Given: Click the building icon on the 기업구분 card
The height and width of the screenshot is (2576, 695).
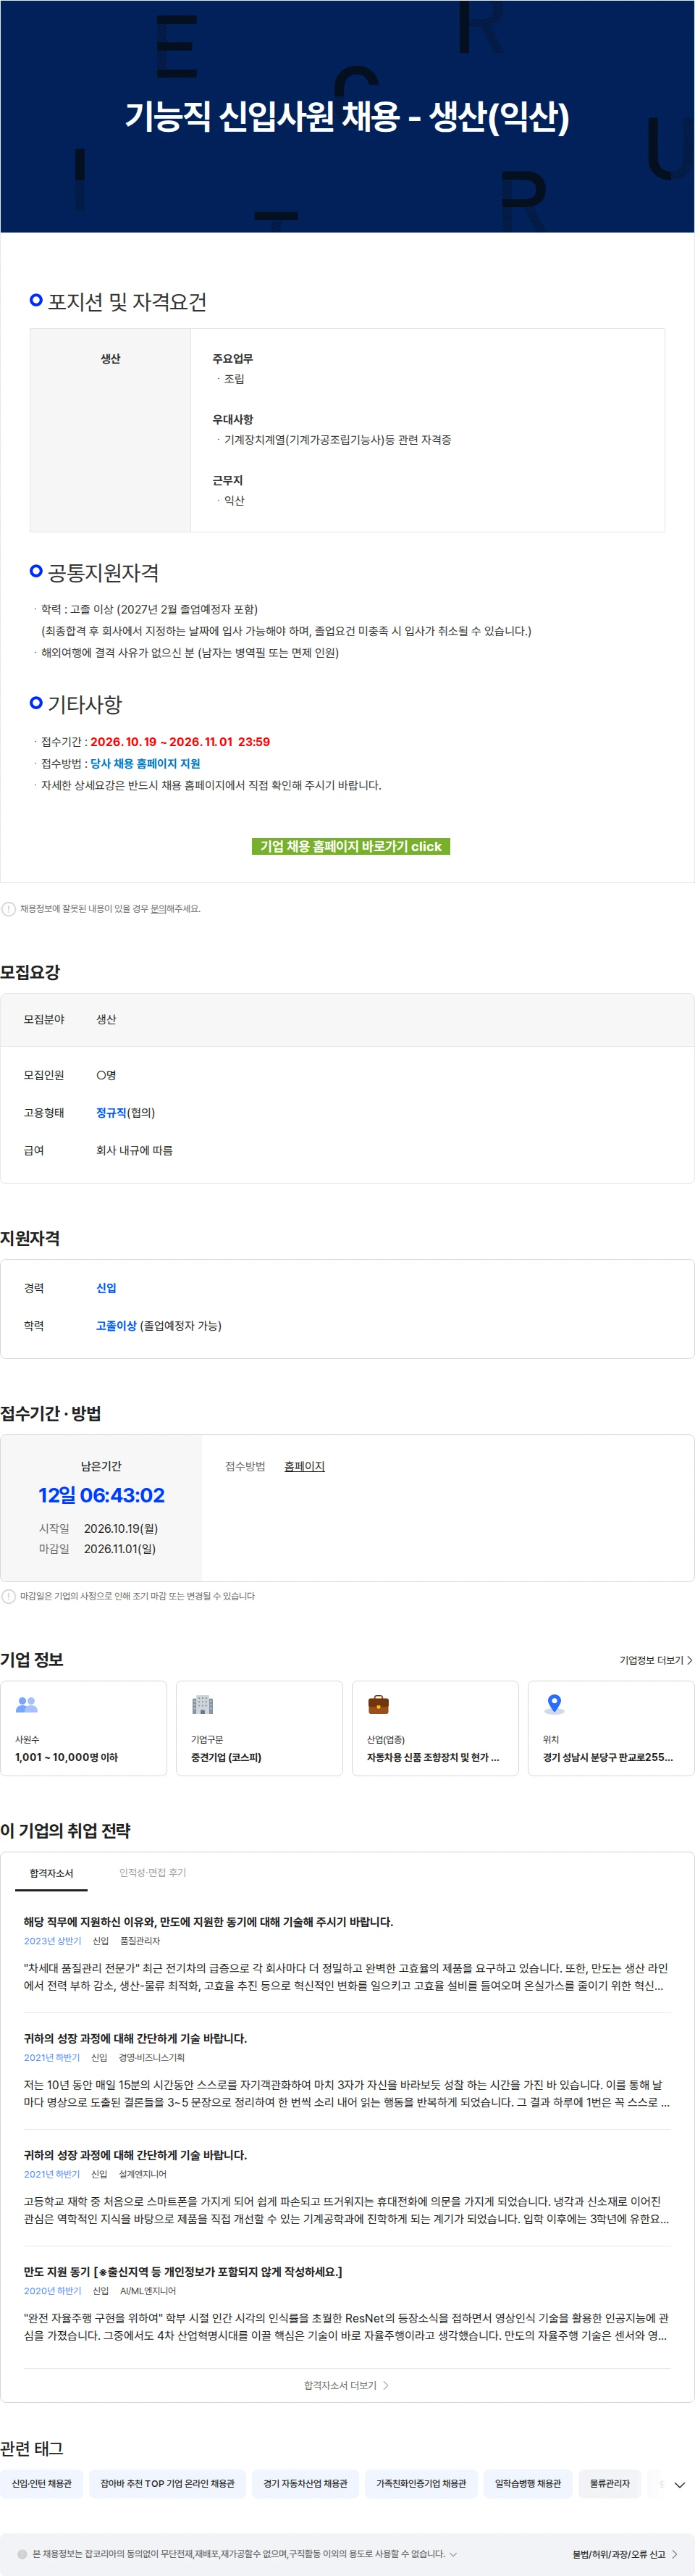Looking at the screenshot, I should point(203,1704).
